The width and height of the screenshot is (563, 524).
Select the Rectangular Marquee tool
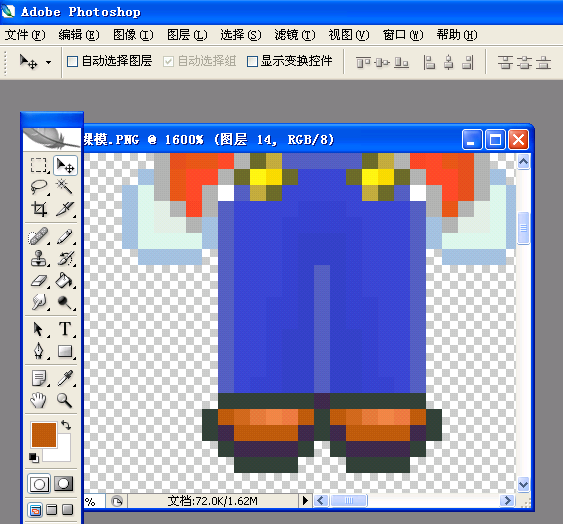(x=38, y=166)
